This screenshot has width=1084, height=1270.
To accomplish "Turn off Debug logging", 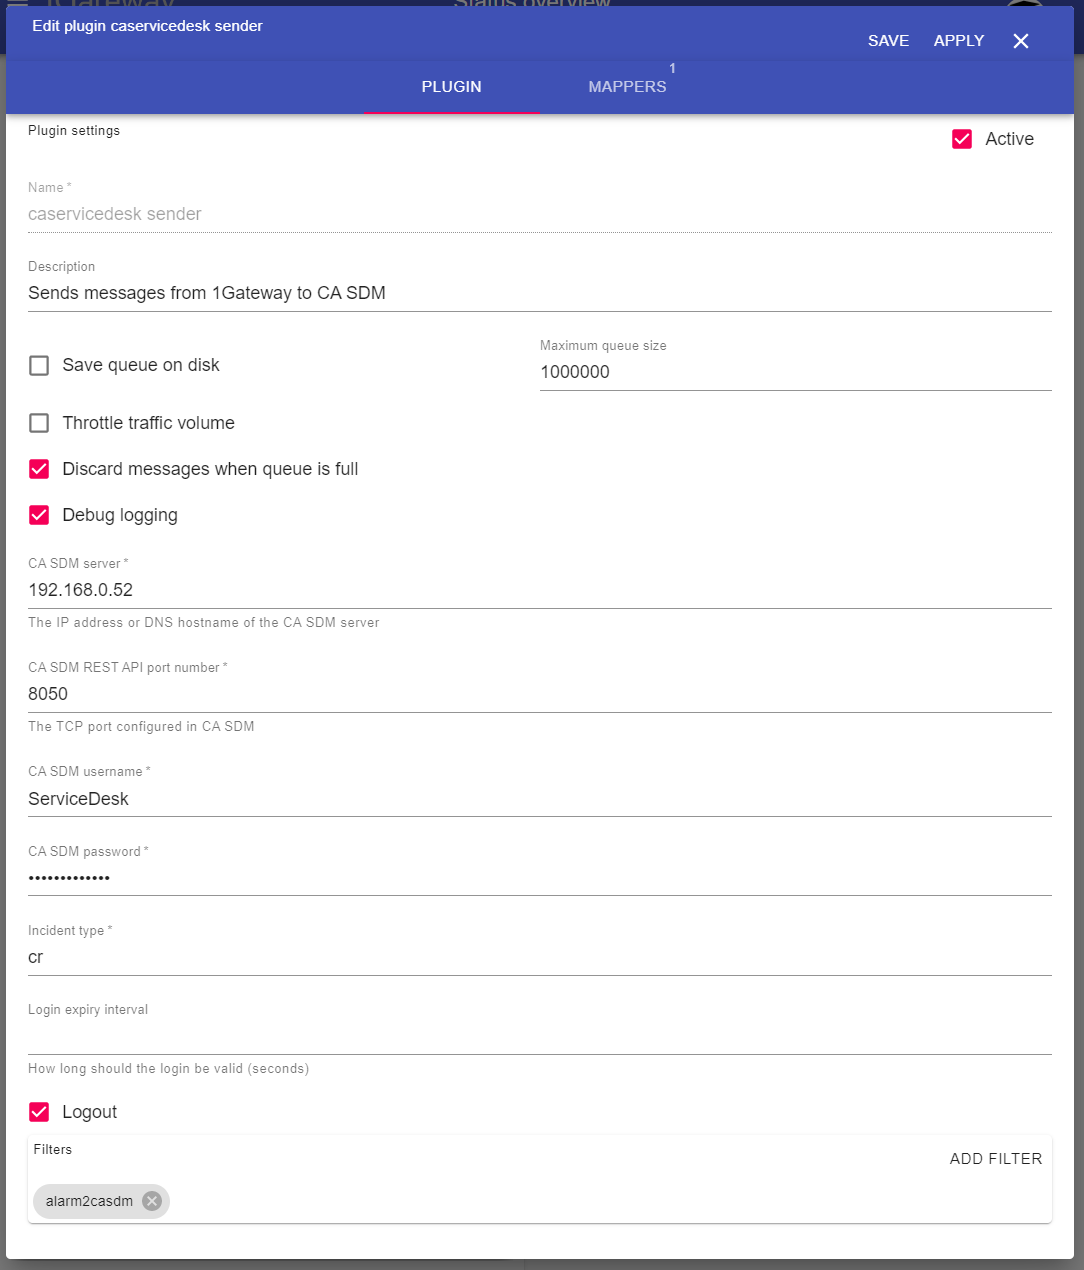I will point(39,515).
